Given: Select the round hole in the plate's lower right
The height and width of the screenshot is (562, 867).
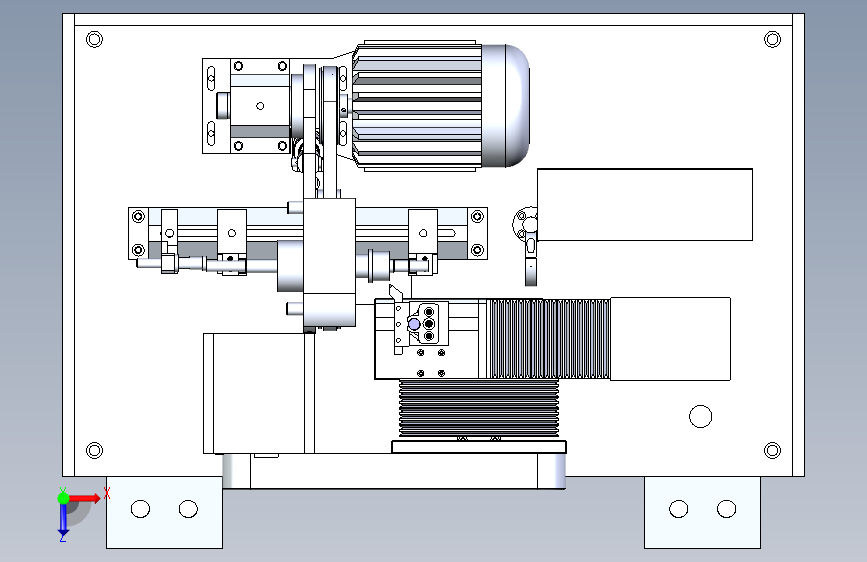Looking at the screenshot, I should (701, 417).
